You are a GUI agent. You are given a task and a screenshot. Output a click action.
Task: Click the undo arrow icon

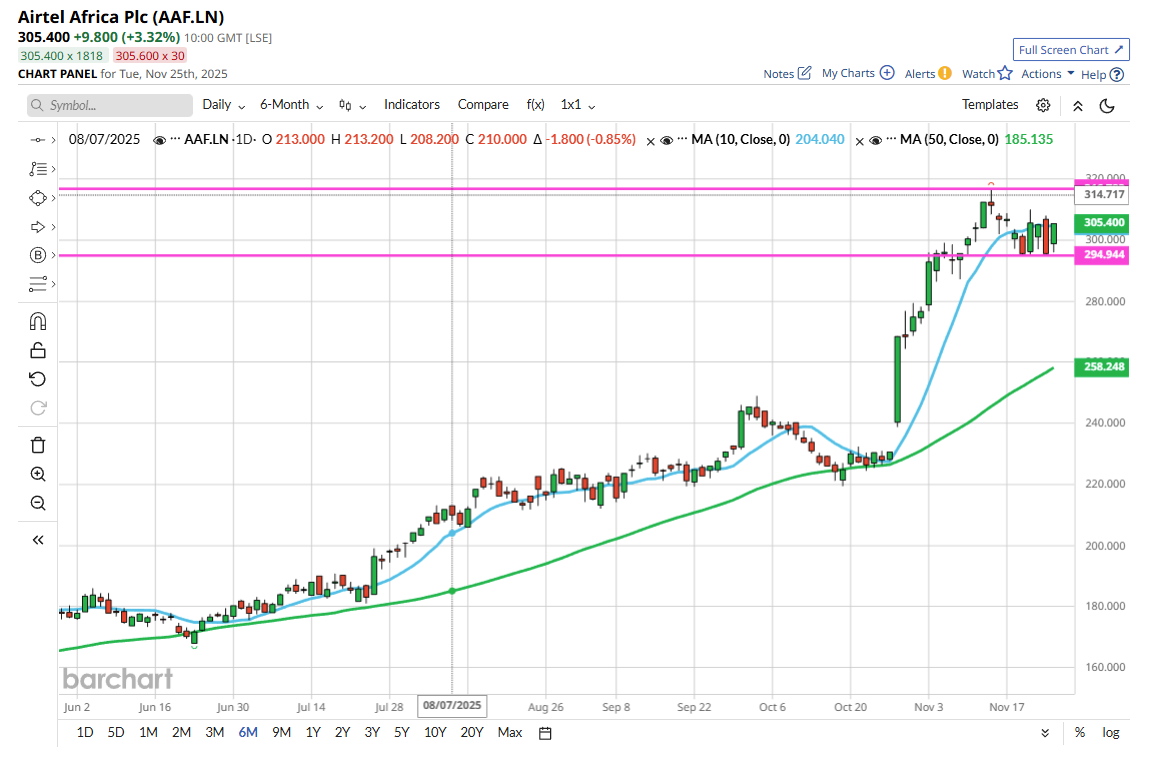[x=38, y=378]
